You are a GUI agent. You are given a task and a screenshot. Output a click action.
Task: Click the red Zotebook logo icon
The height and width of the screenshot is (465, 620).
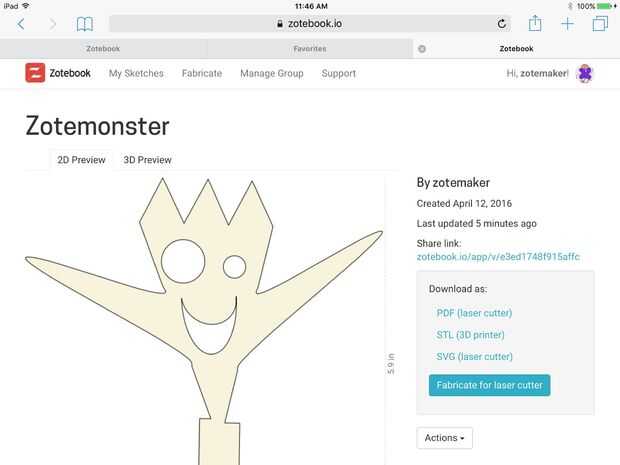click(35, 73)
